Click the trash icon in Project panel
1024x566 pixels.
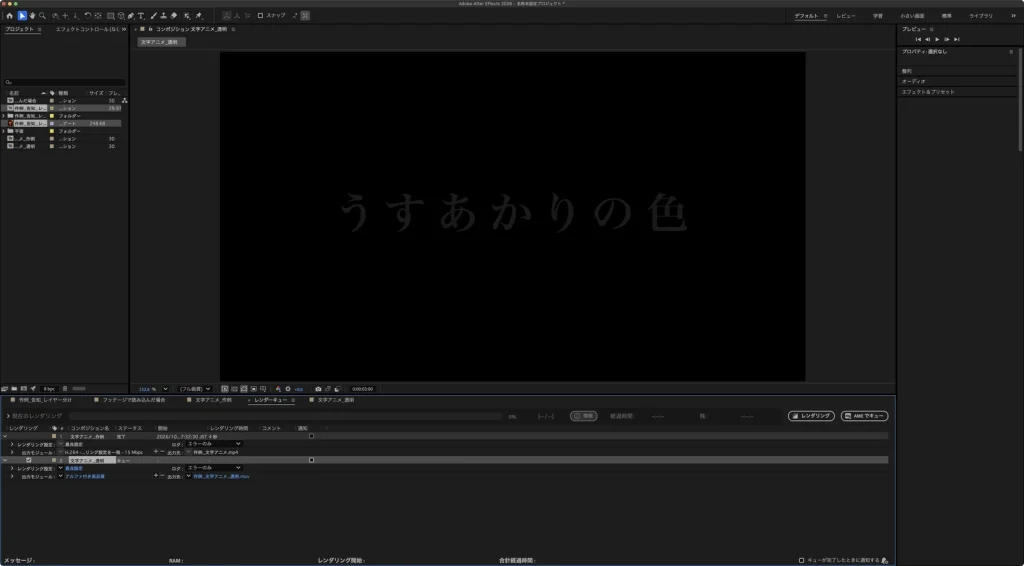(65, 388)
